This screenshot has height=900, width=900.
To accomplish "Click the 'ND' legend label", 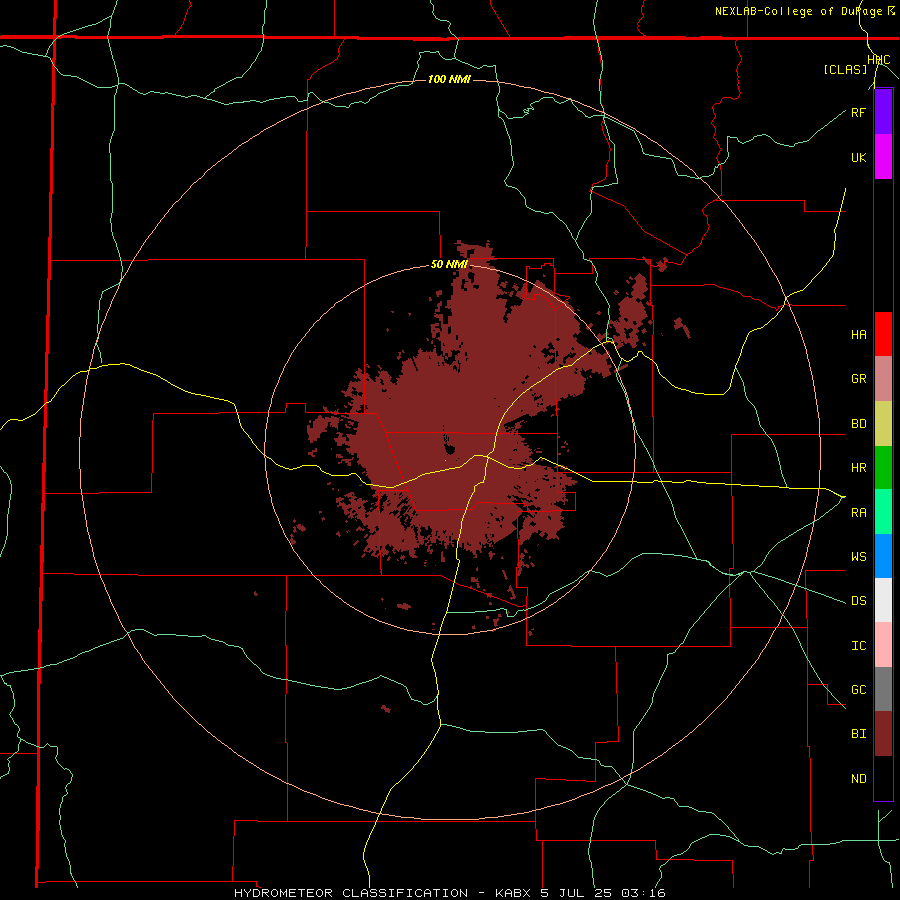I will tap(858, 779).
